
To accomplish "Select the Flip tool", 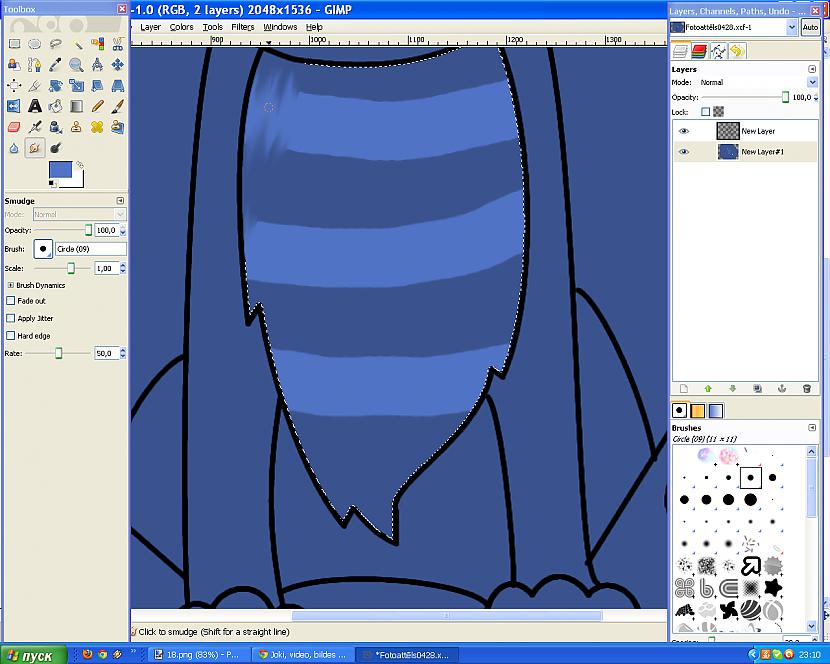I will tap(14, 106).
